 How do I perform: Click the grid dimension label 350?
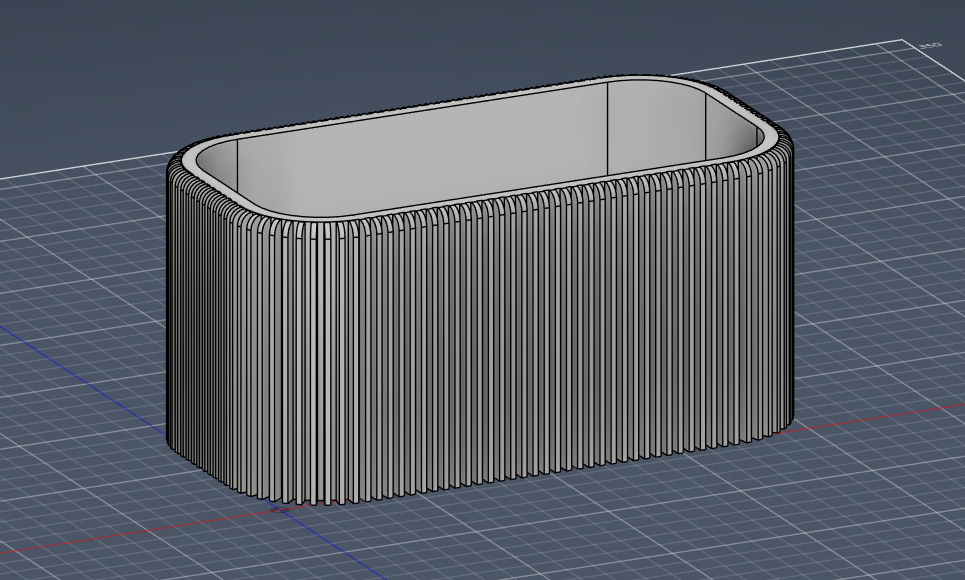click(930, 46)
